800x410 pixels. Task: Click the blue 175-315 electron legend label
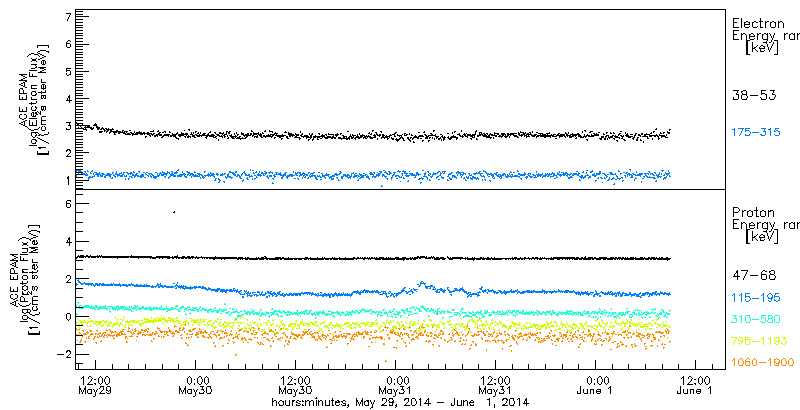[x=756, y=133]
